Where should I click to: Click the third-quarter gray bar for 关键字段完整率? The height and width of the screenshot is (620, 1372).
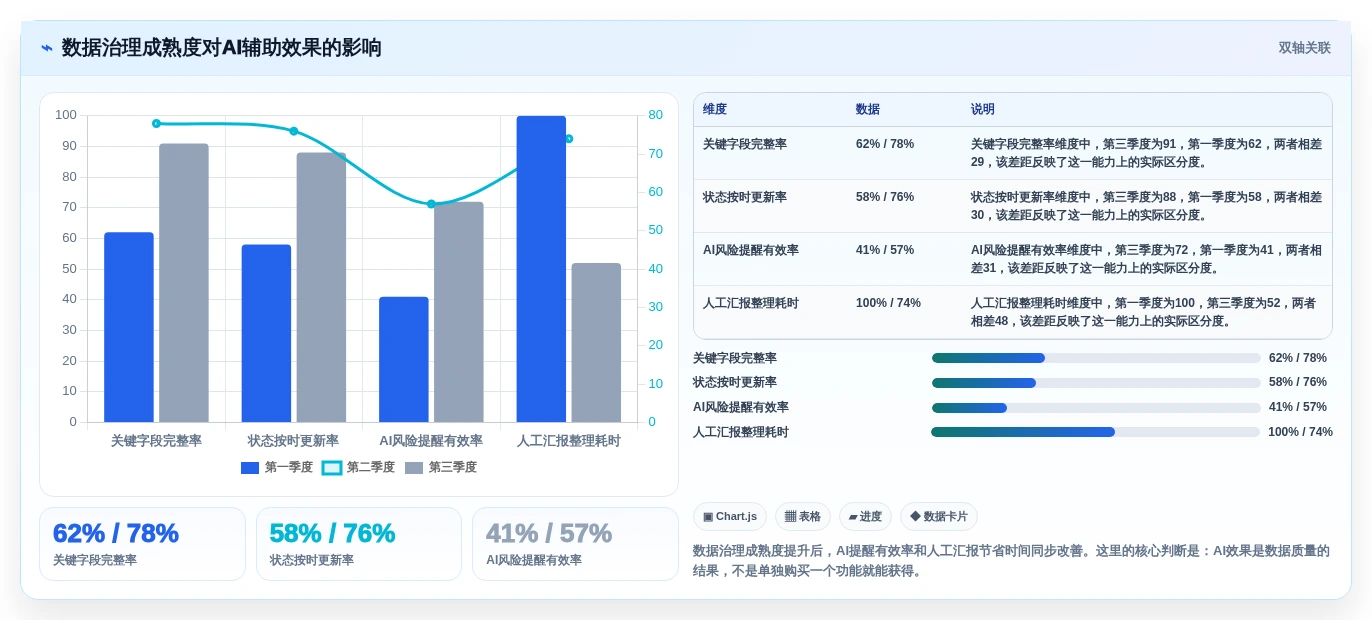pos(184,283)
